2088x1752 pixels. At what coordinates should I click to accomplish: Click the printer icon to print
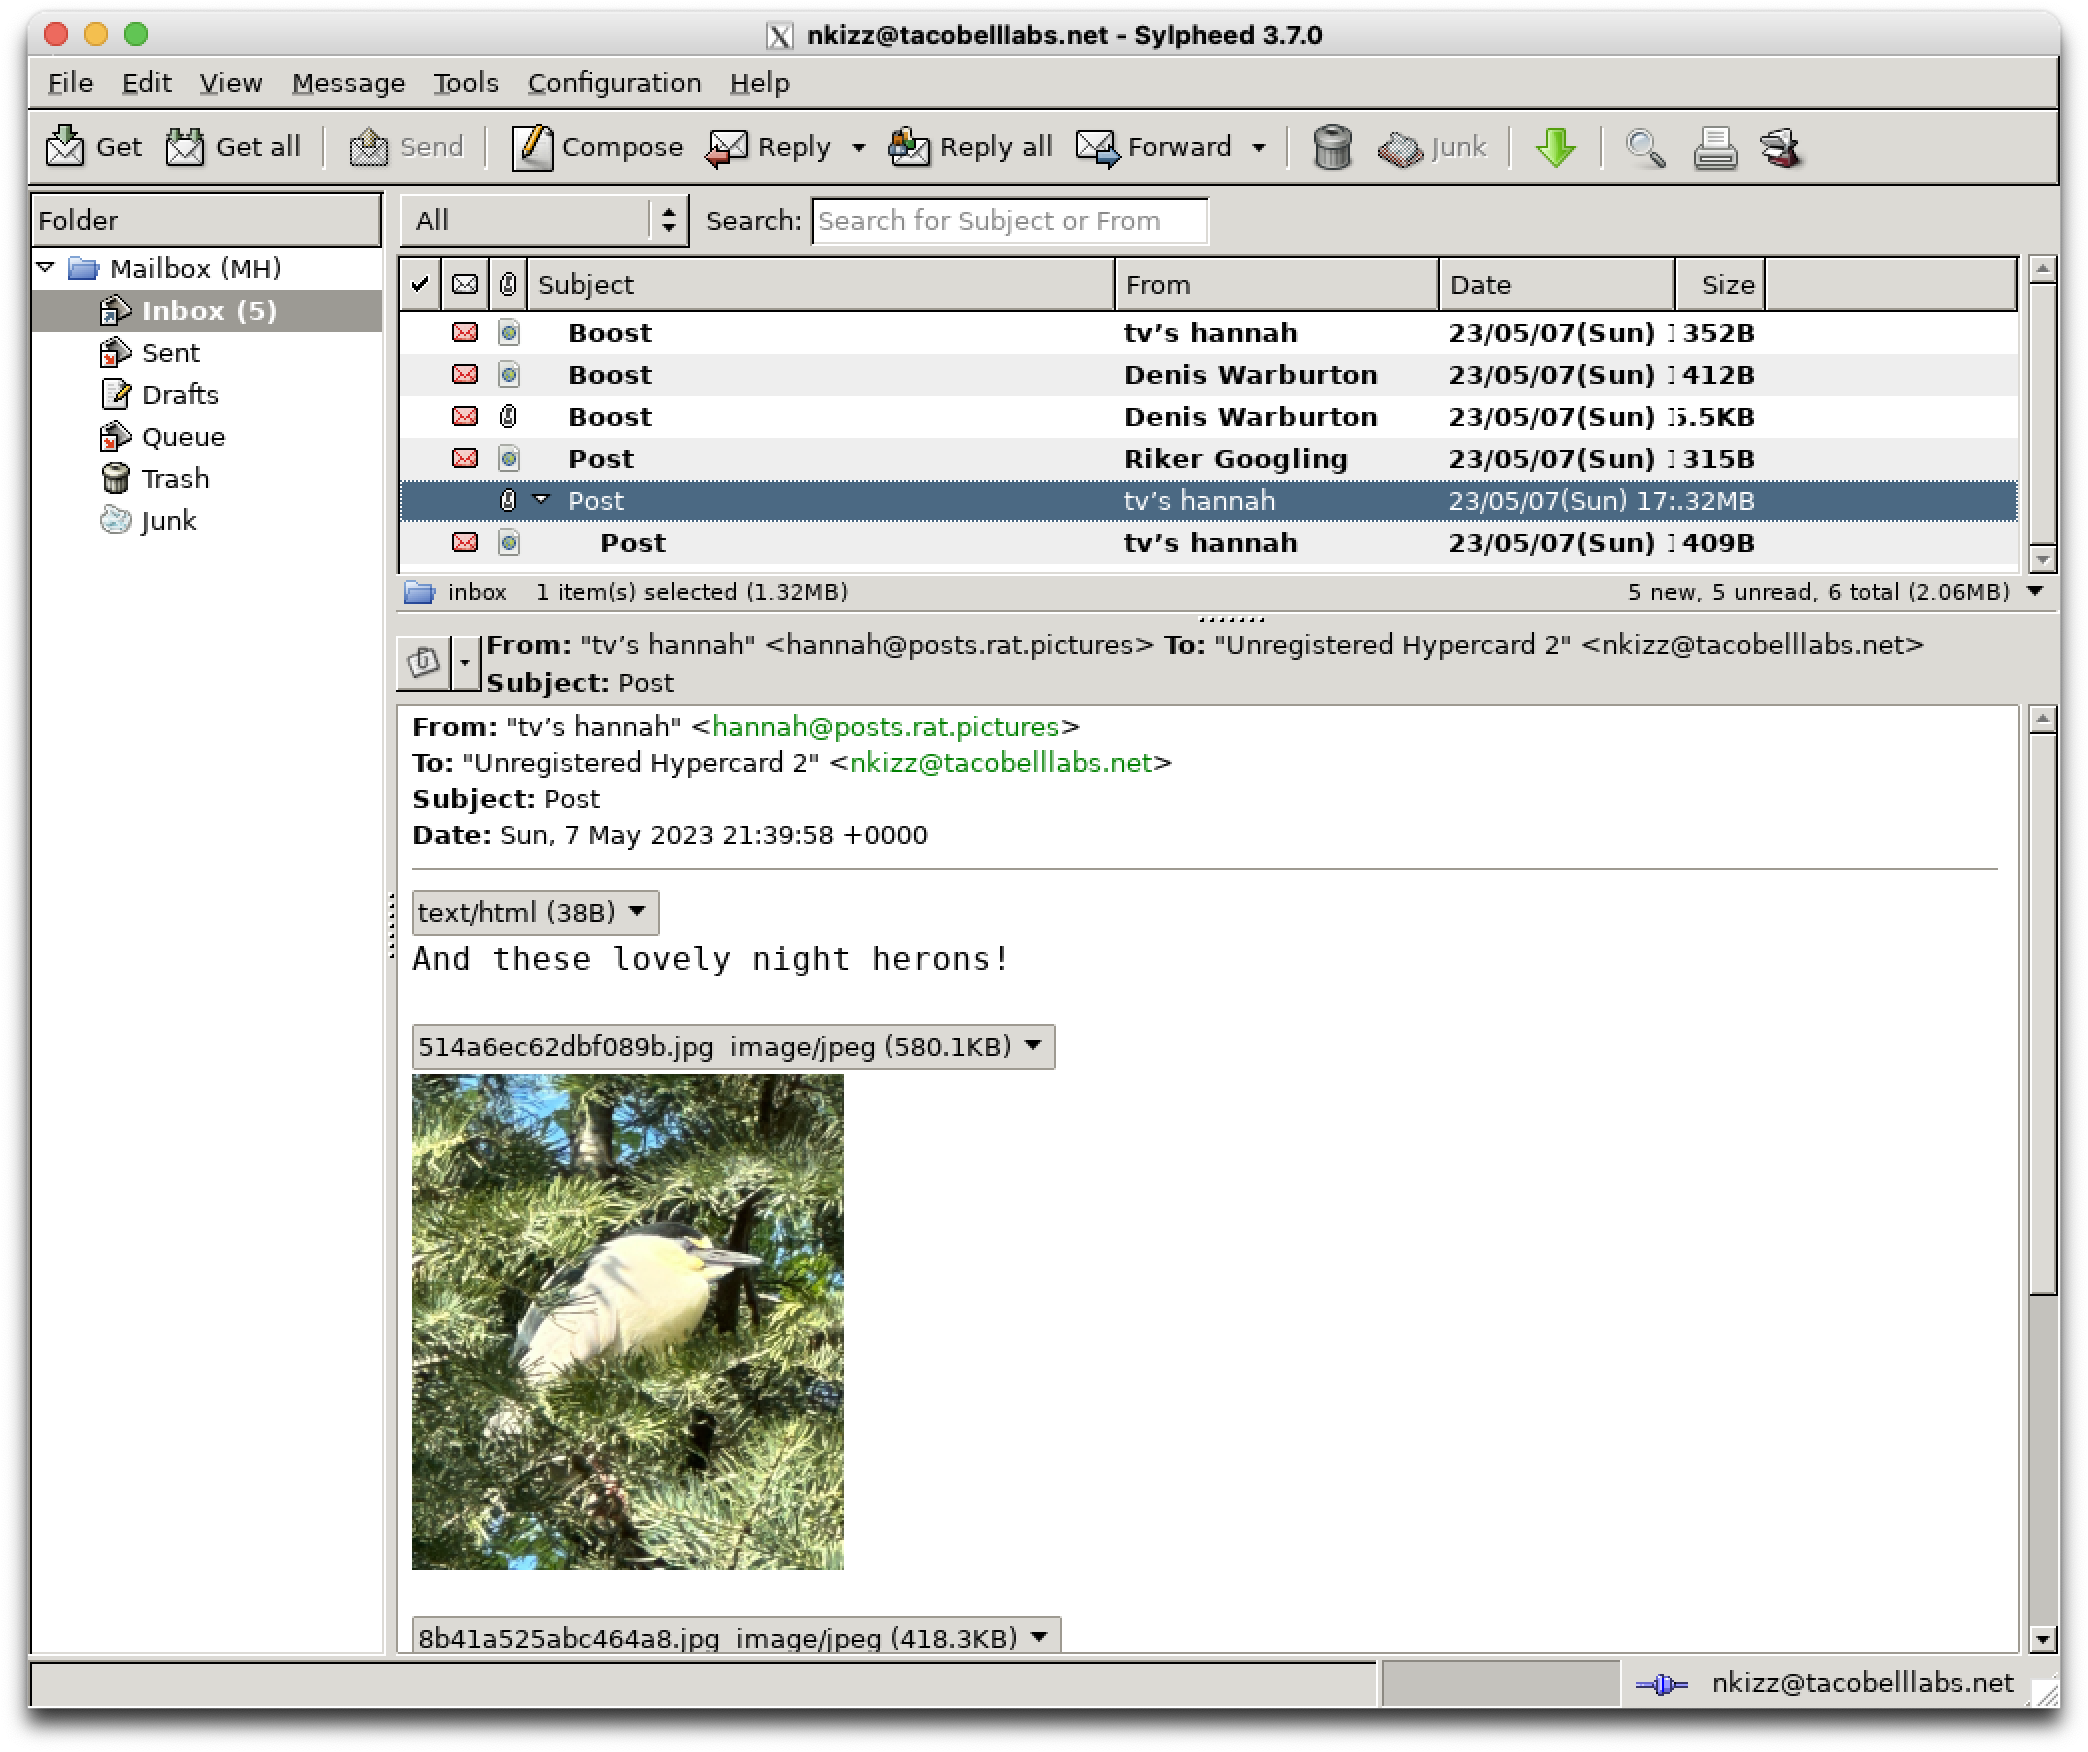[1714, 148]
